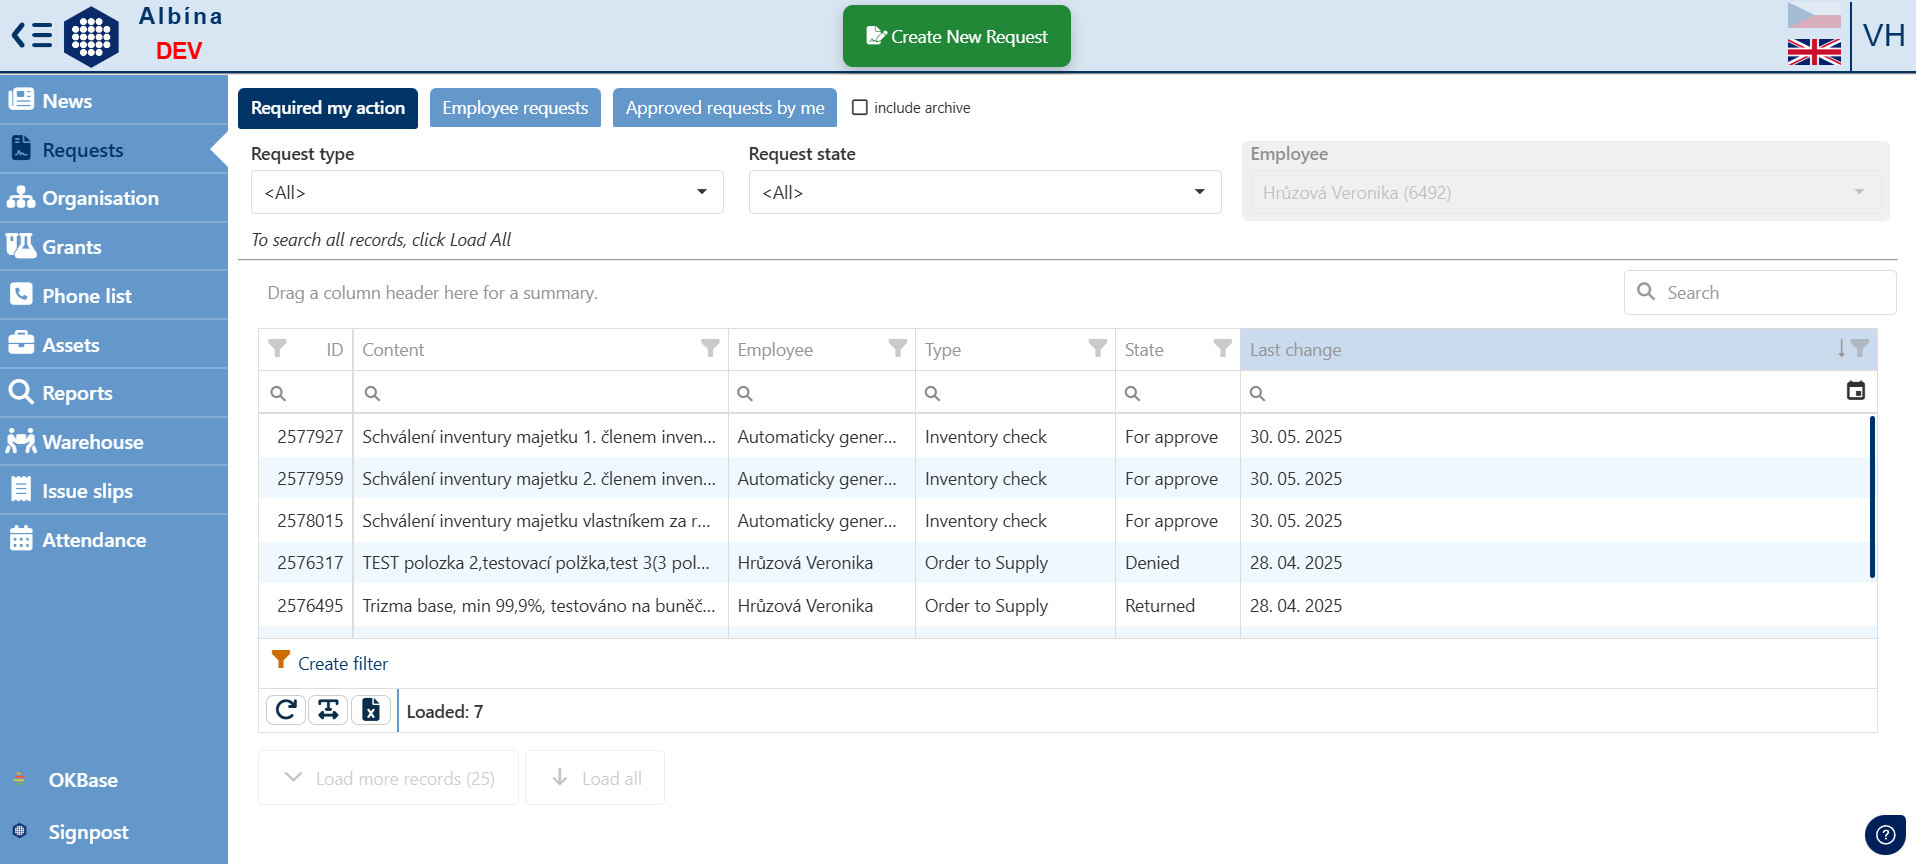Click Type filter row search field

pyautogui.click(x=1016, y=393)
